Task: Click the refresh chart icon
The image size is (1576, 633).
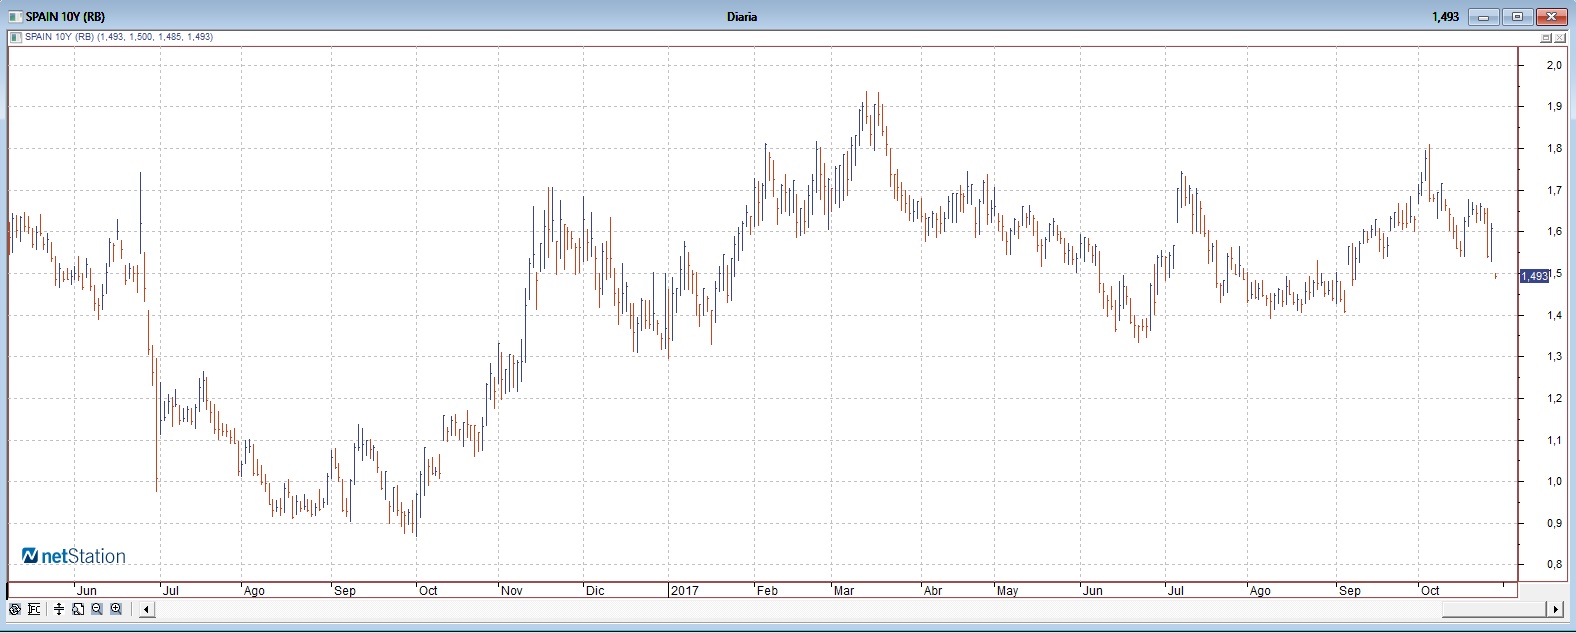Action: [15, 609]
